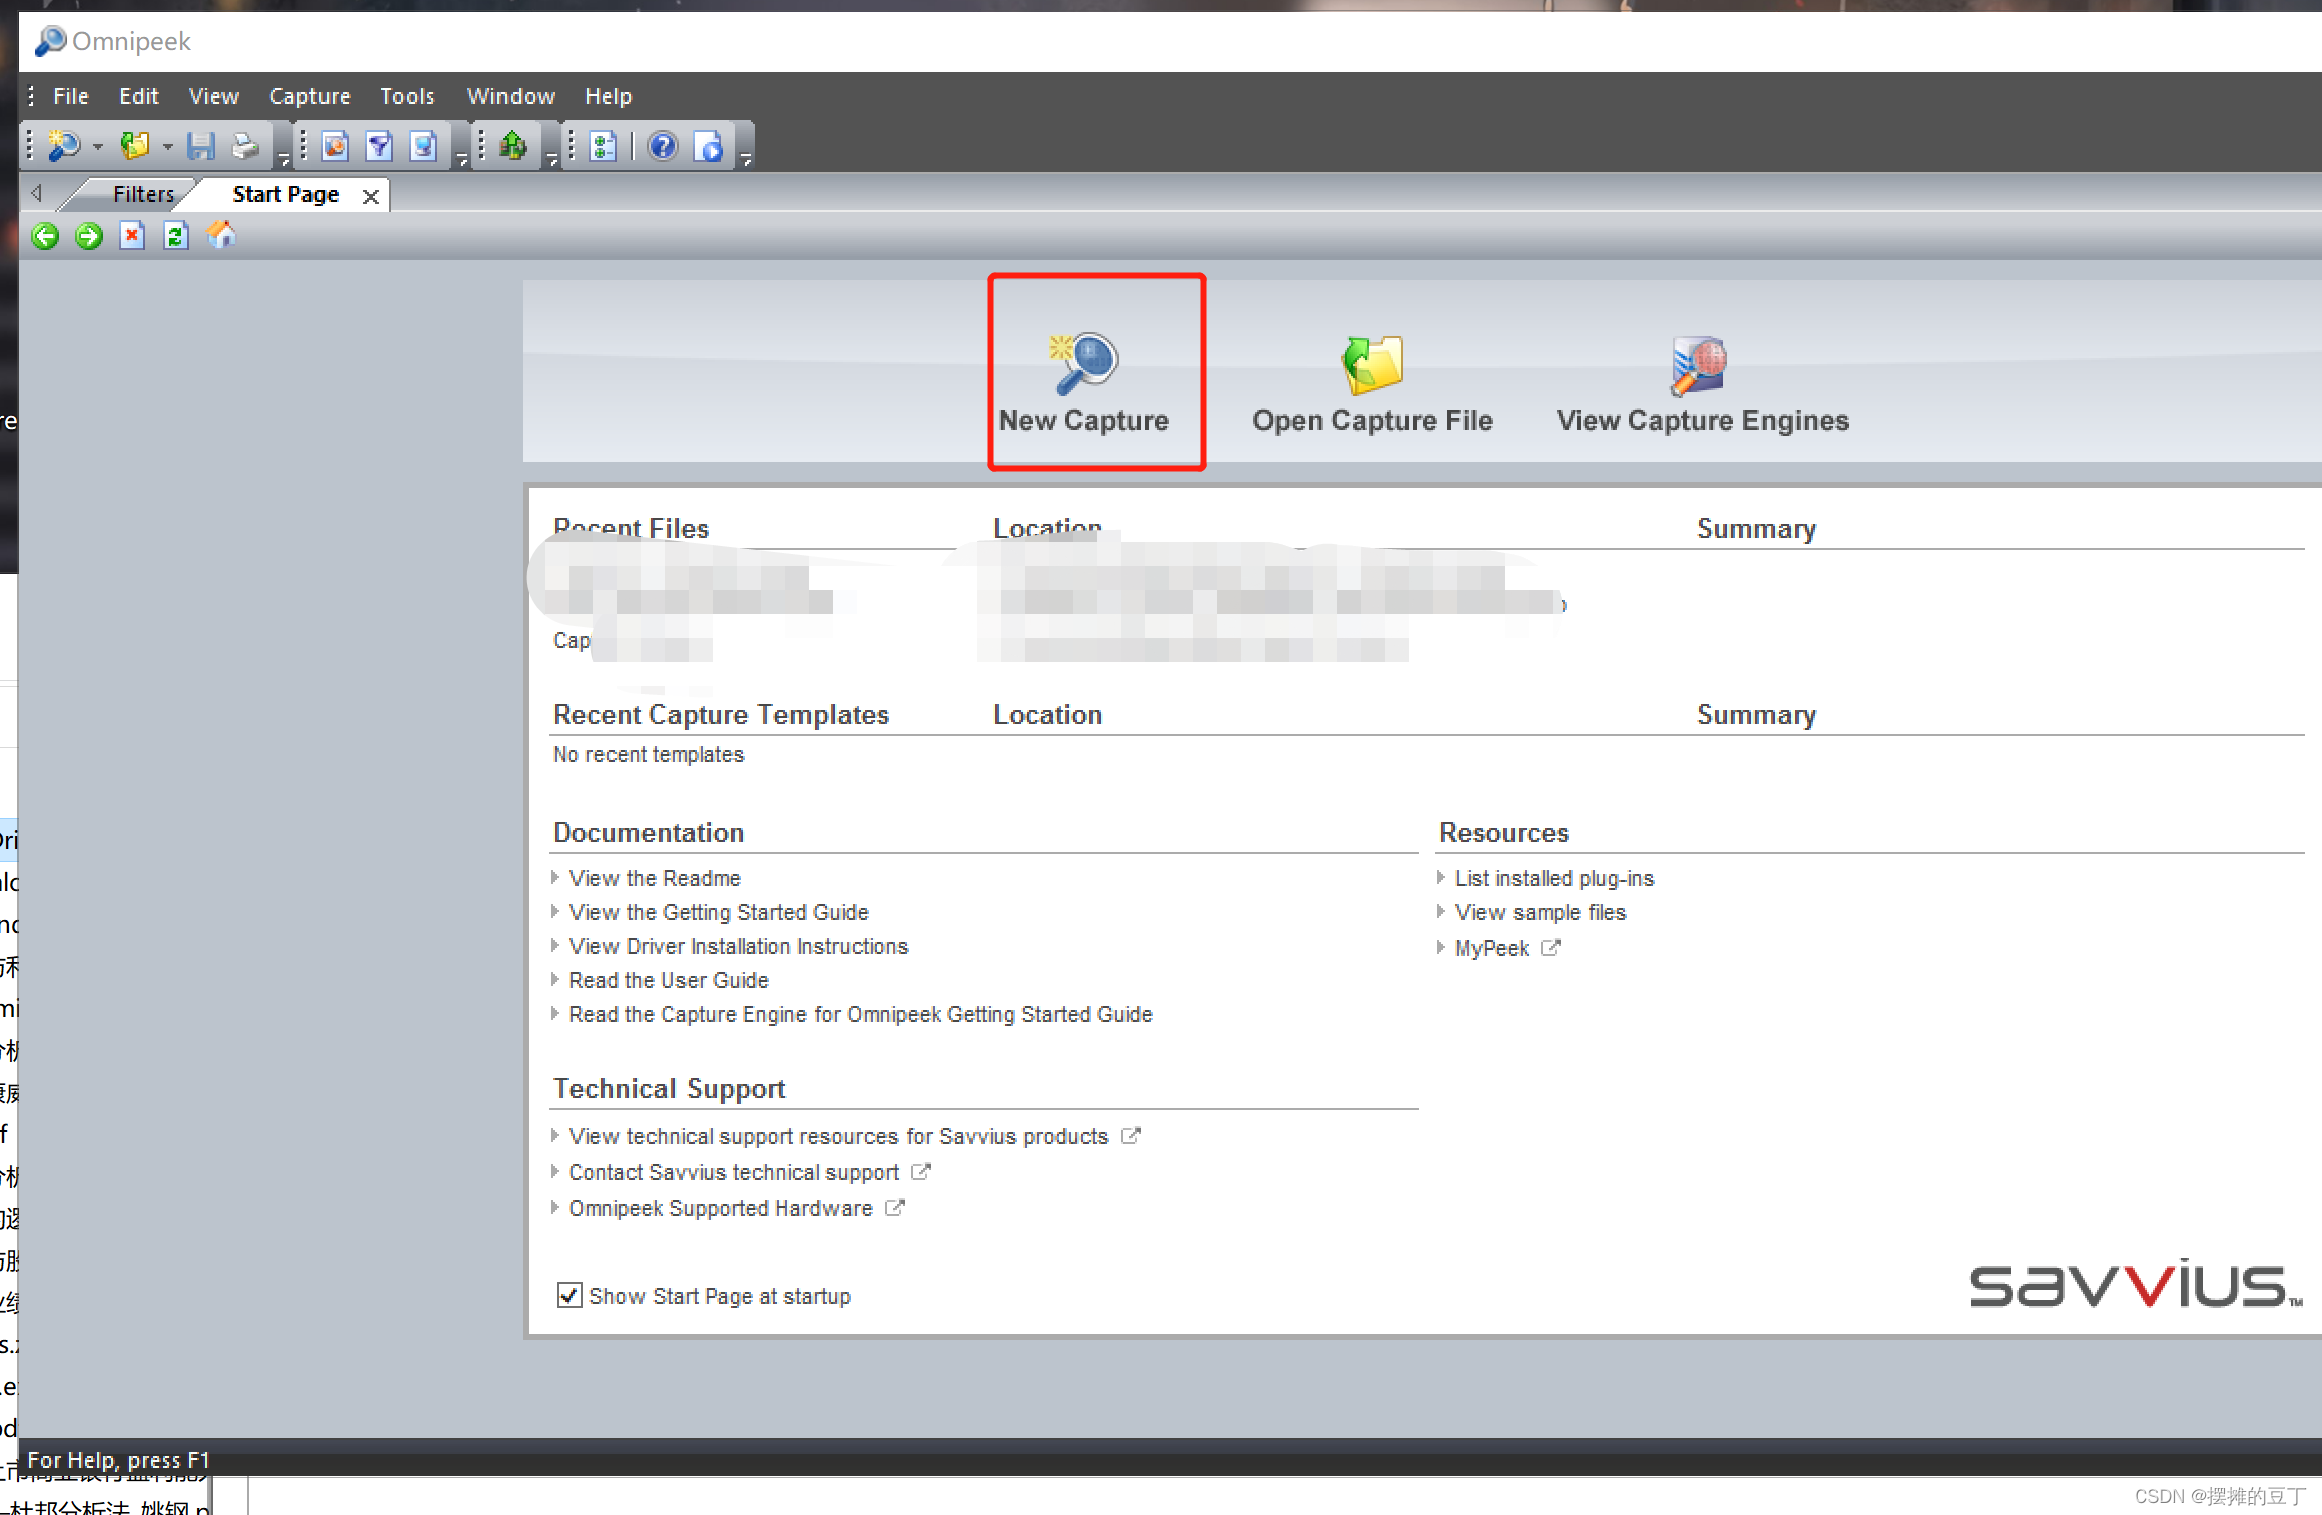Open the Open Capture File folder icon

point(1372,364)
